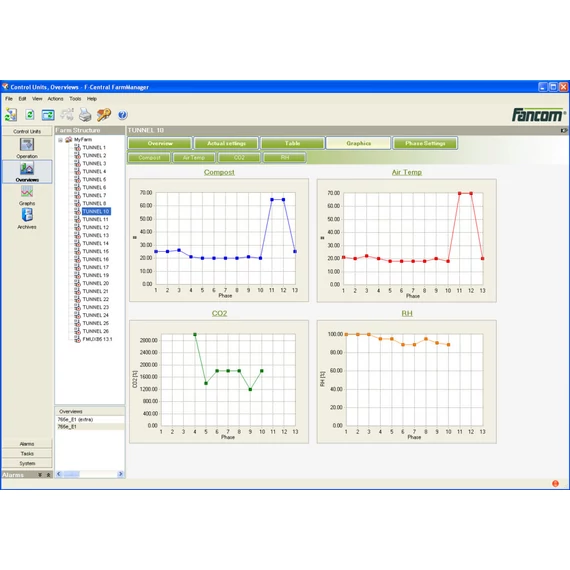
Task: Open the Graphs sidebar icon
Action: (x=27, y=192)
